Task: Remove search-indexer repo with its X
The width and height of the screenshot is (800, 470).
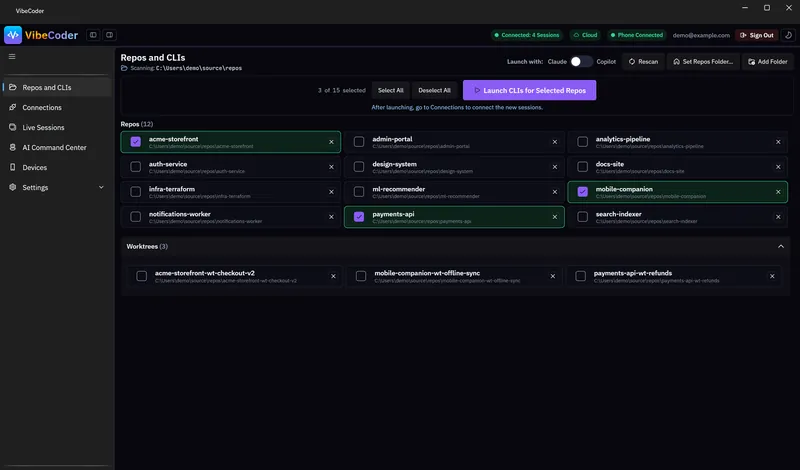Action: (778, 217)
